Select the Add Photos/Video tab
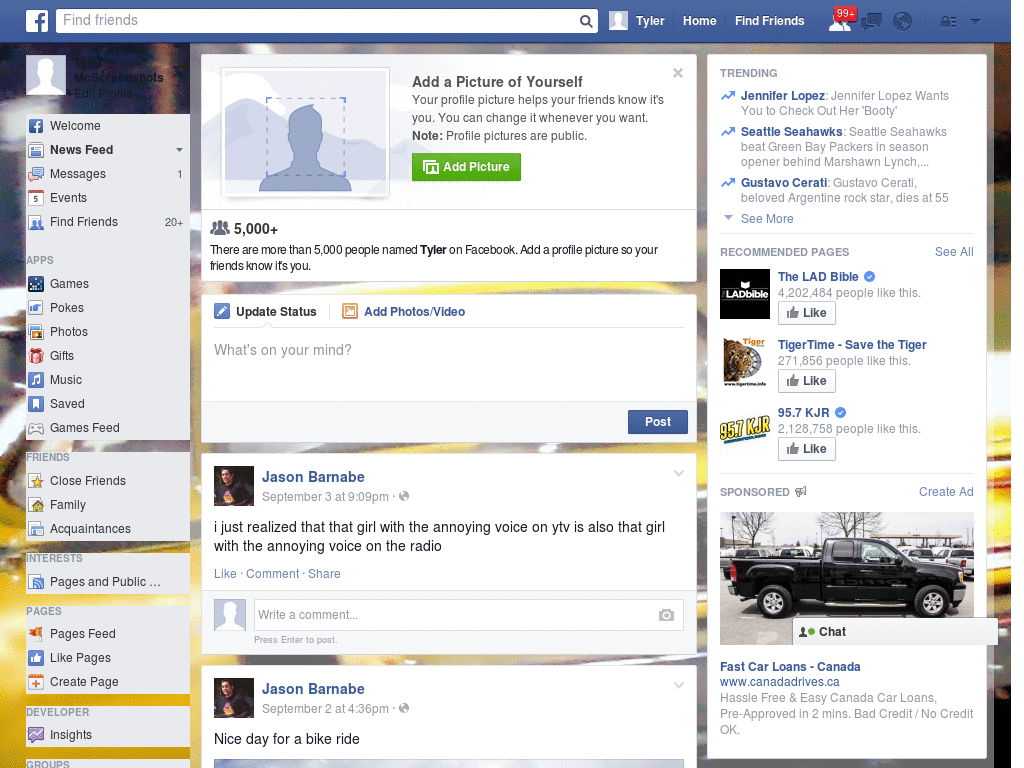 [404, 312]
